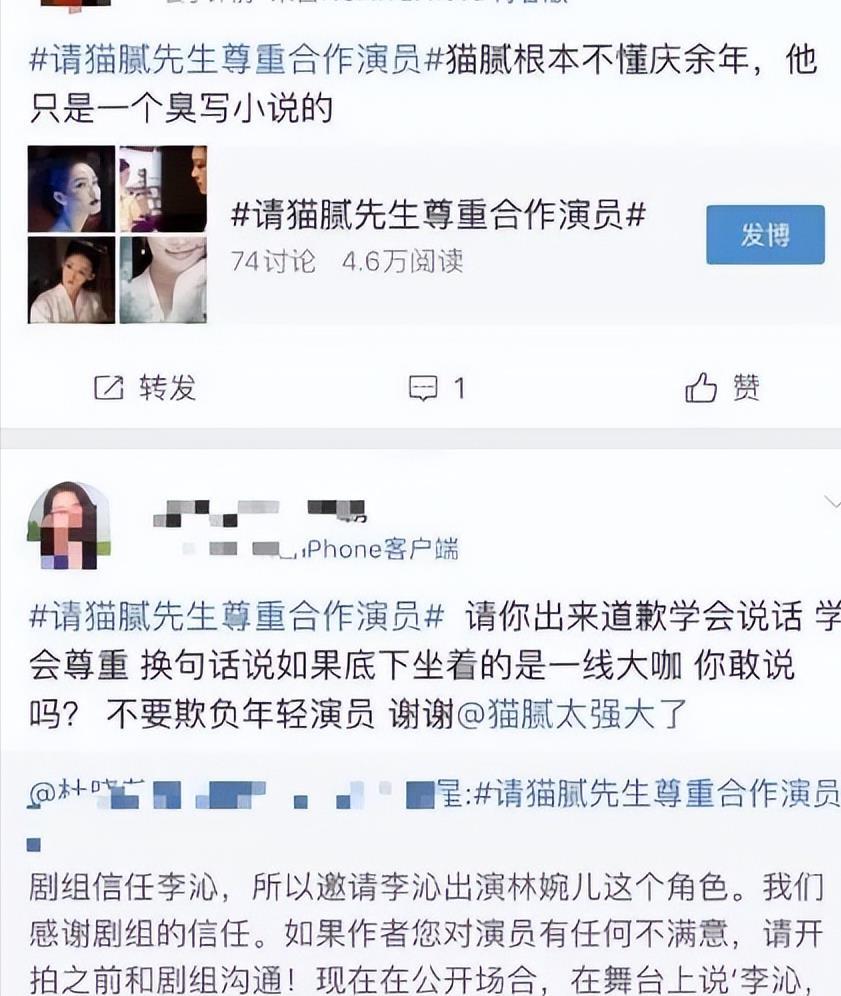841x996 pixels.
Task: Open the hashtag inside the reposted quote
Action: pyautogui.click(x=657, y=794)
